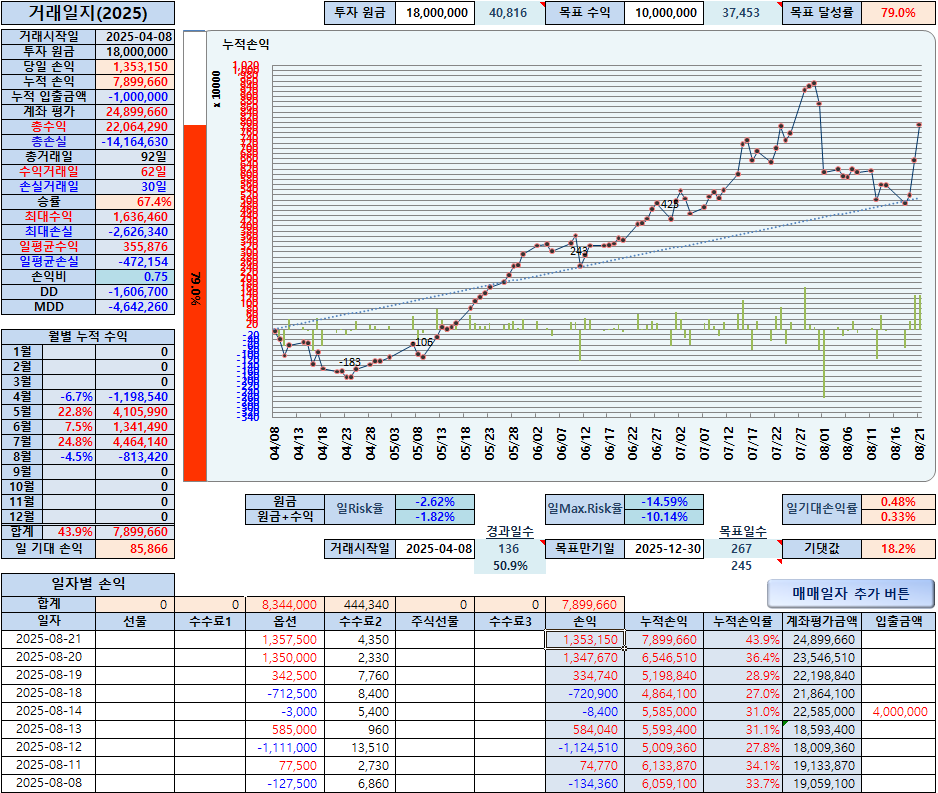Click the 최대손실 value -2,626,340

(x=135, y=231)
